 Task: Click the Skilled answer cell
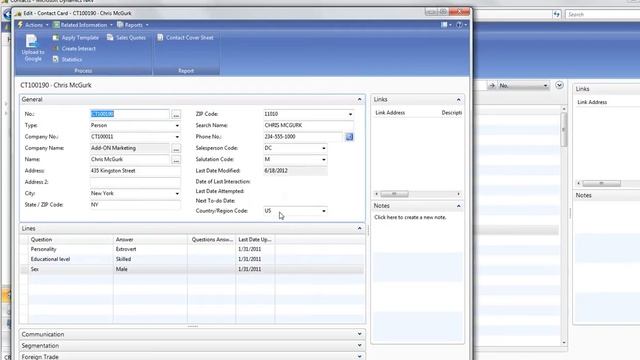(150, 259)
